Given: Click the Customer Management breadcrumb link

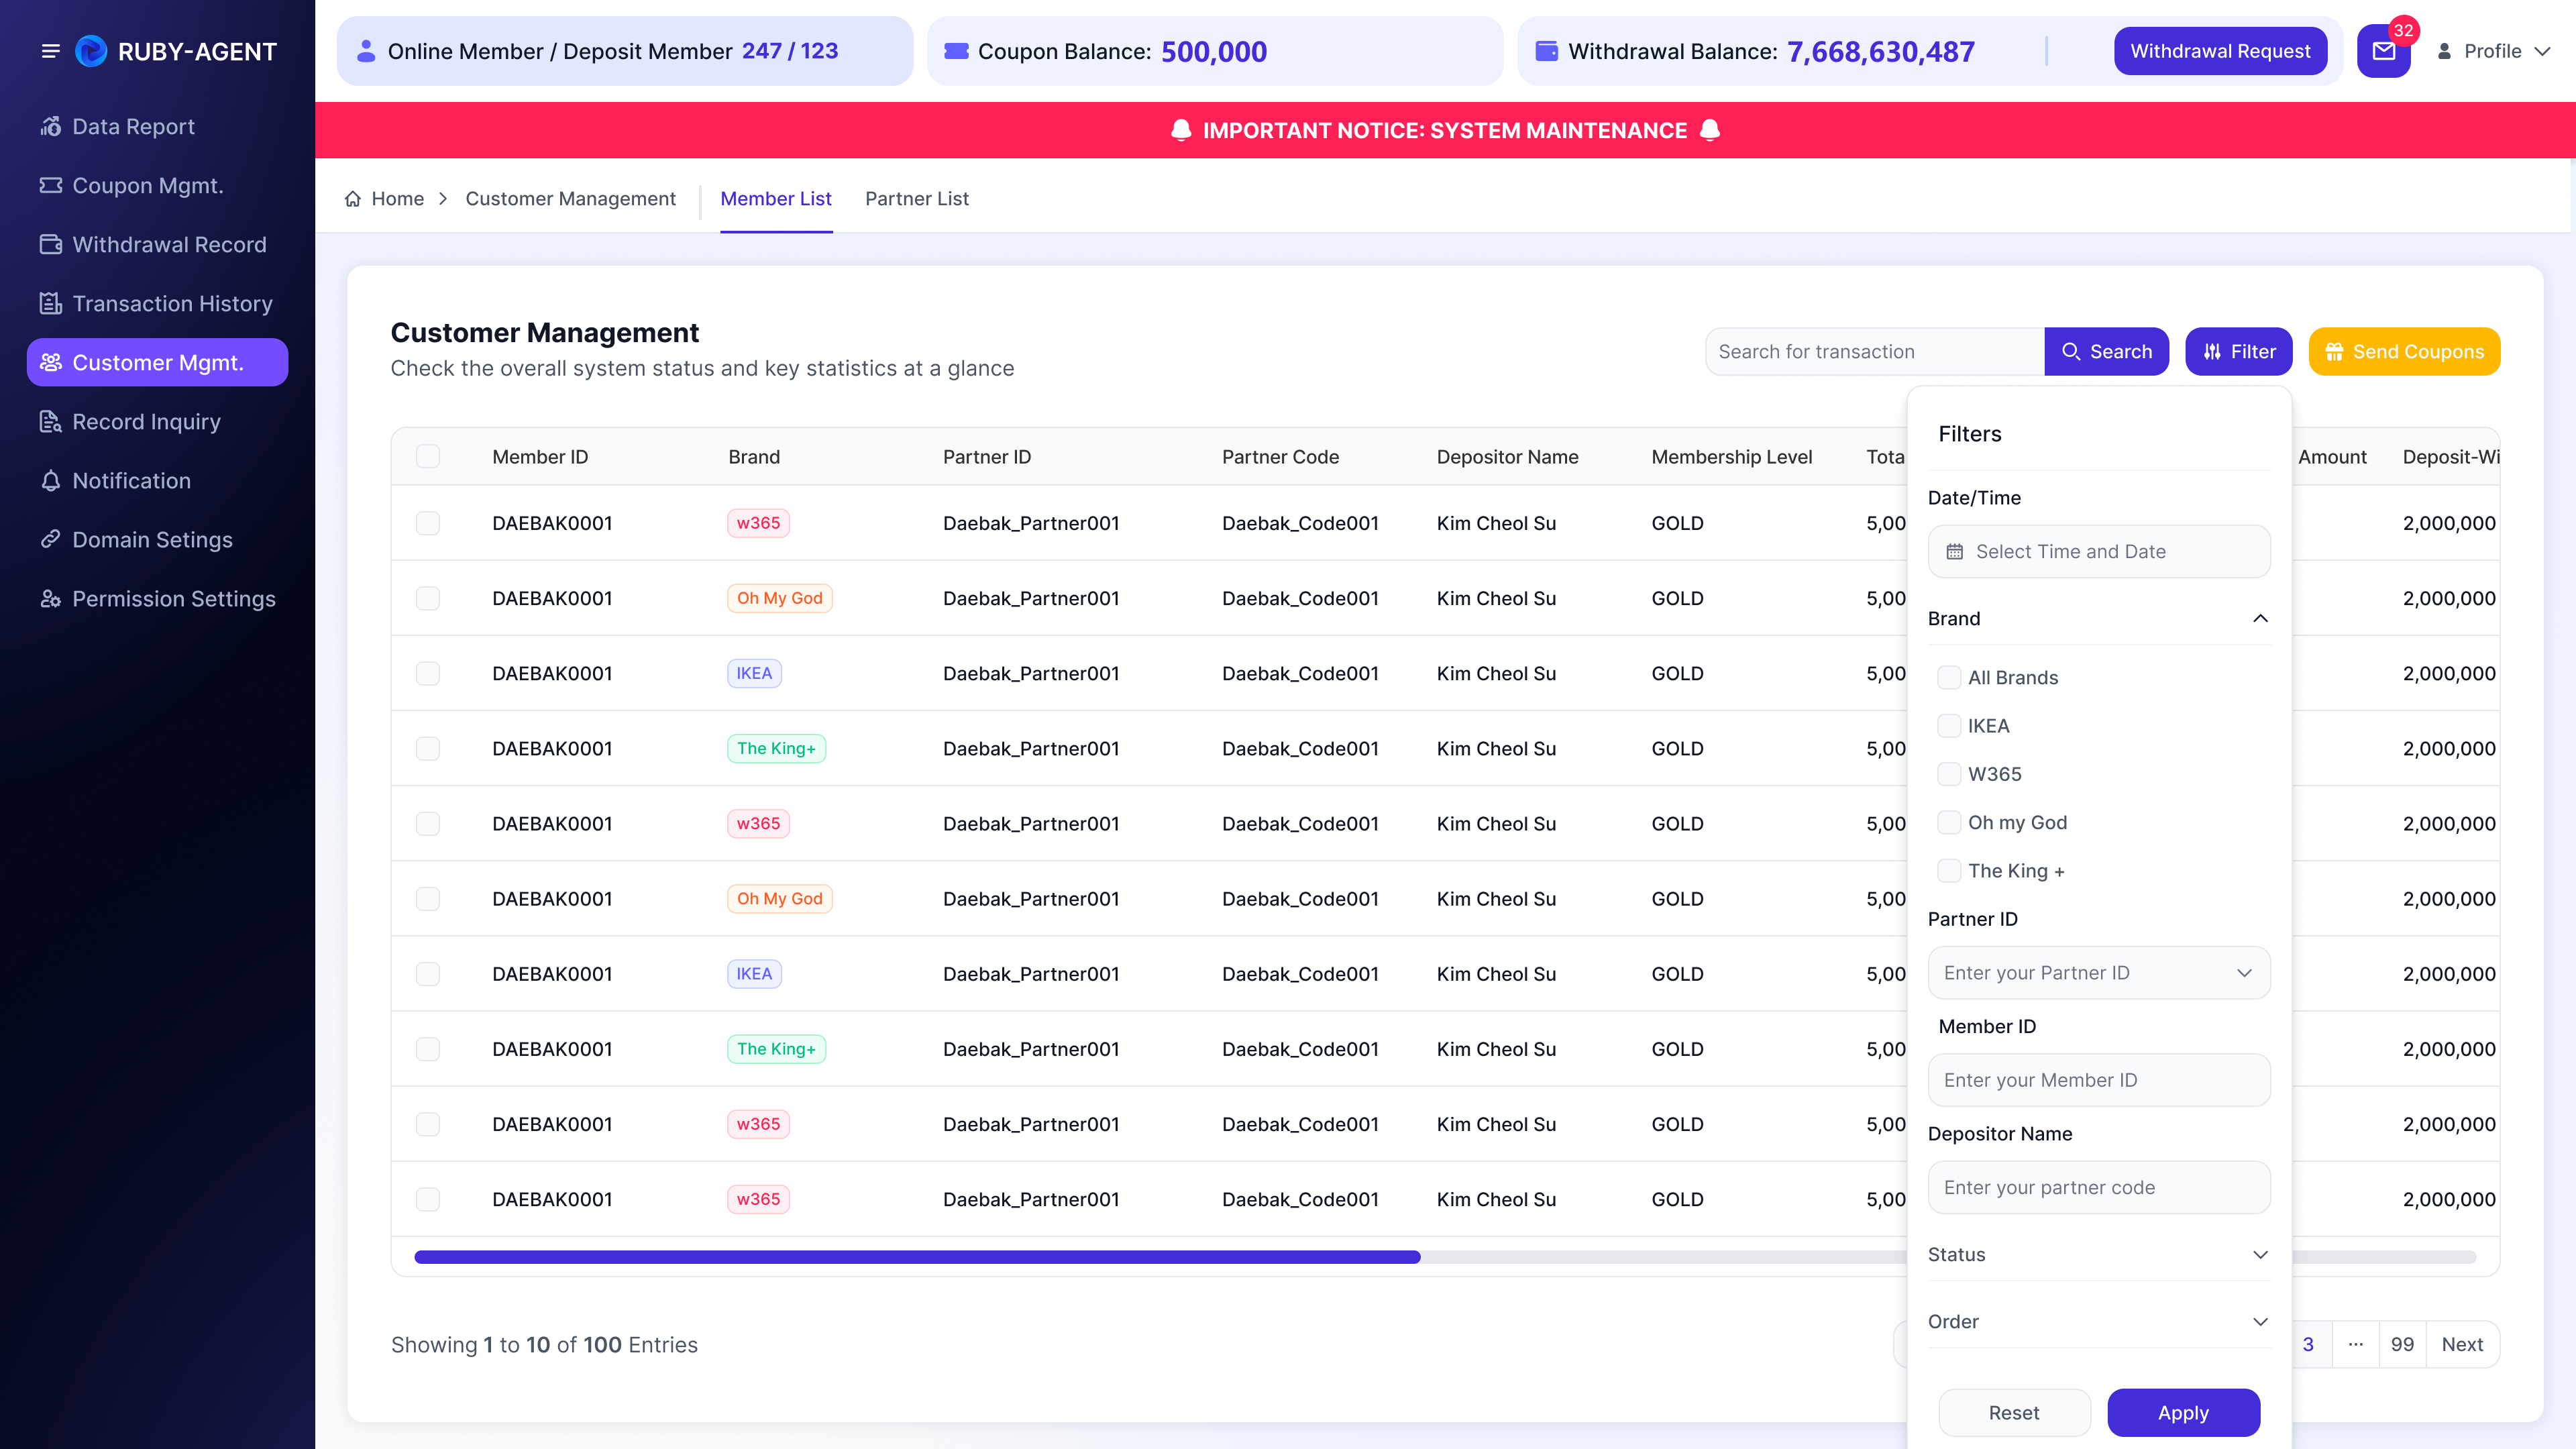Looking at the screenshot, I should tap(570, 199).
